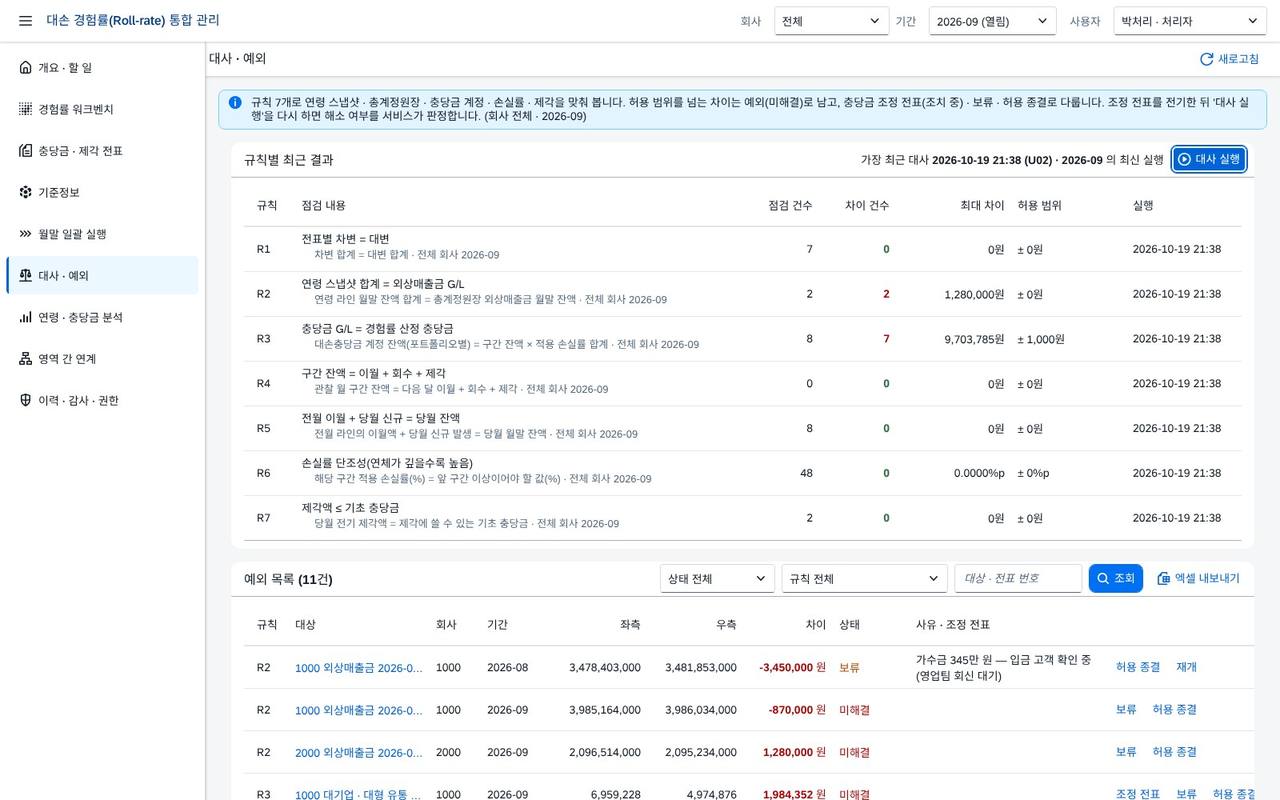Click the 보류 status in the 2026-08 row
Image resolution: width=1280 pixels, height=800 pixels.
[x=849, y=667]
